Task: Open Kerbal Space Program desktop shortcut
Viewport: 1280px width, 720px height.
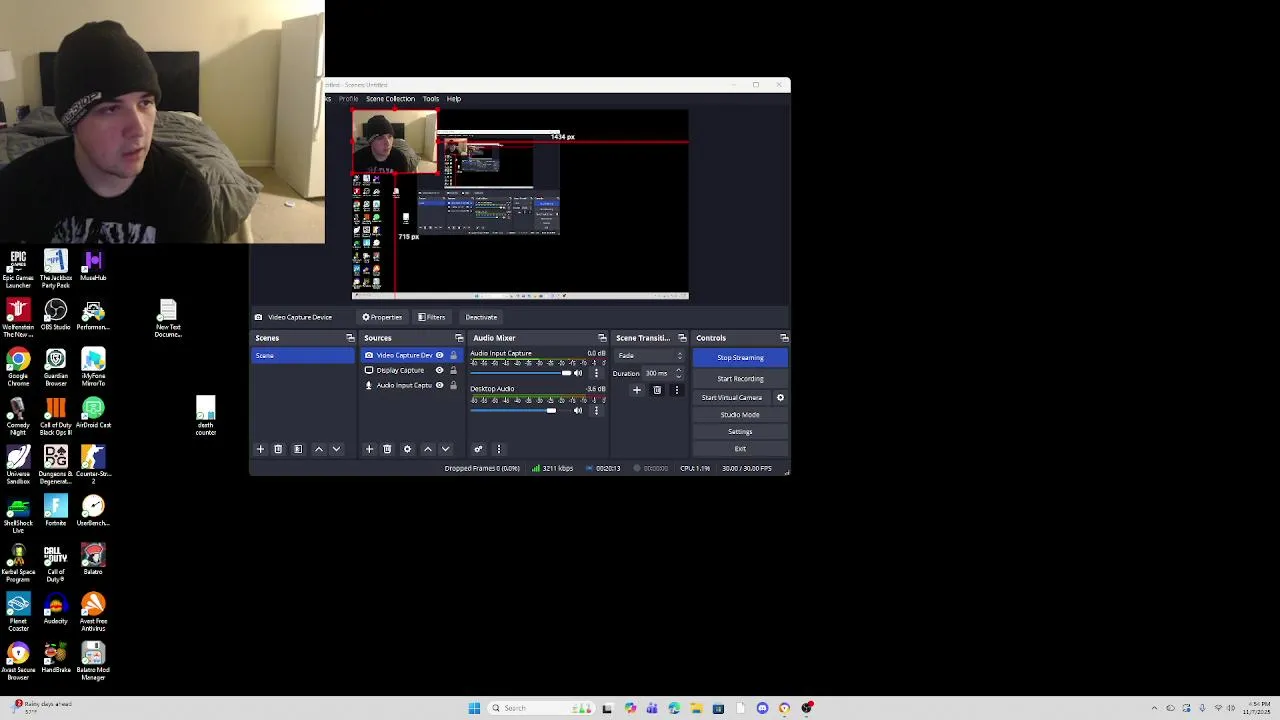Action: (x=18, y=563)
